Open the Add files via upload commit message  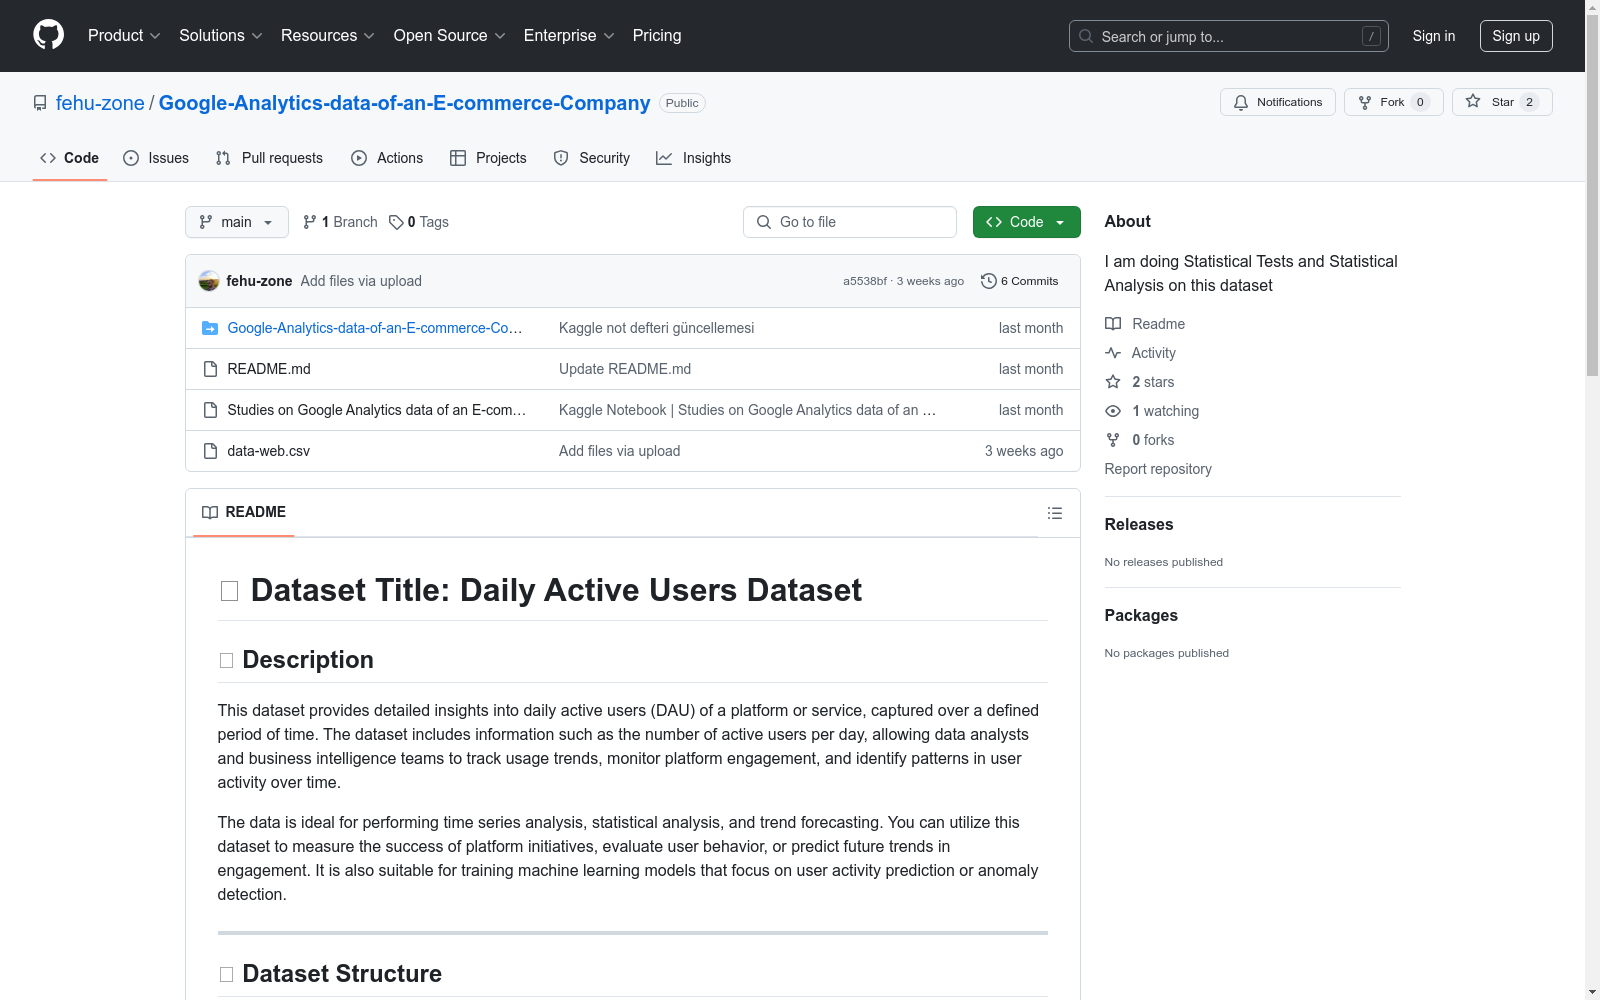[361, 281]
